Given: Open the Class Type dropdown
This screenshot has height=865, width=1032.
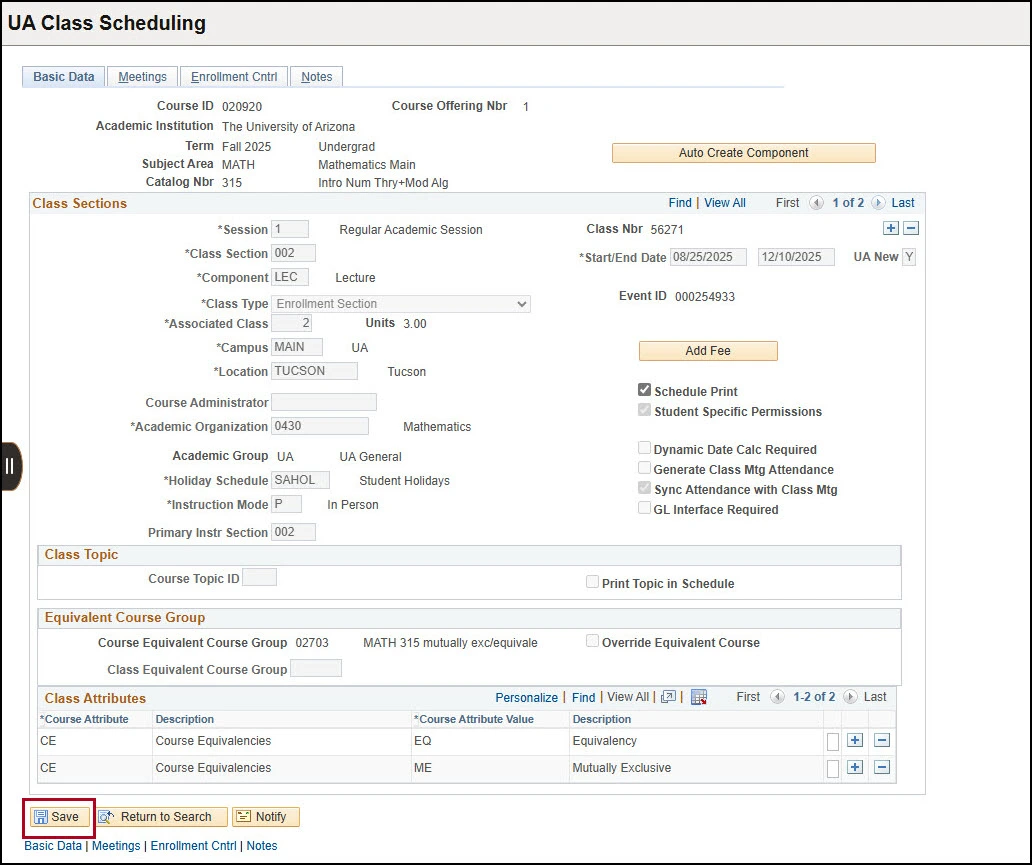Looking at the screenshot, I should (401, 303).
